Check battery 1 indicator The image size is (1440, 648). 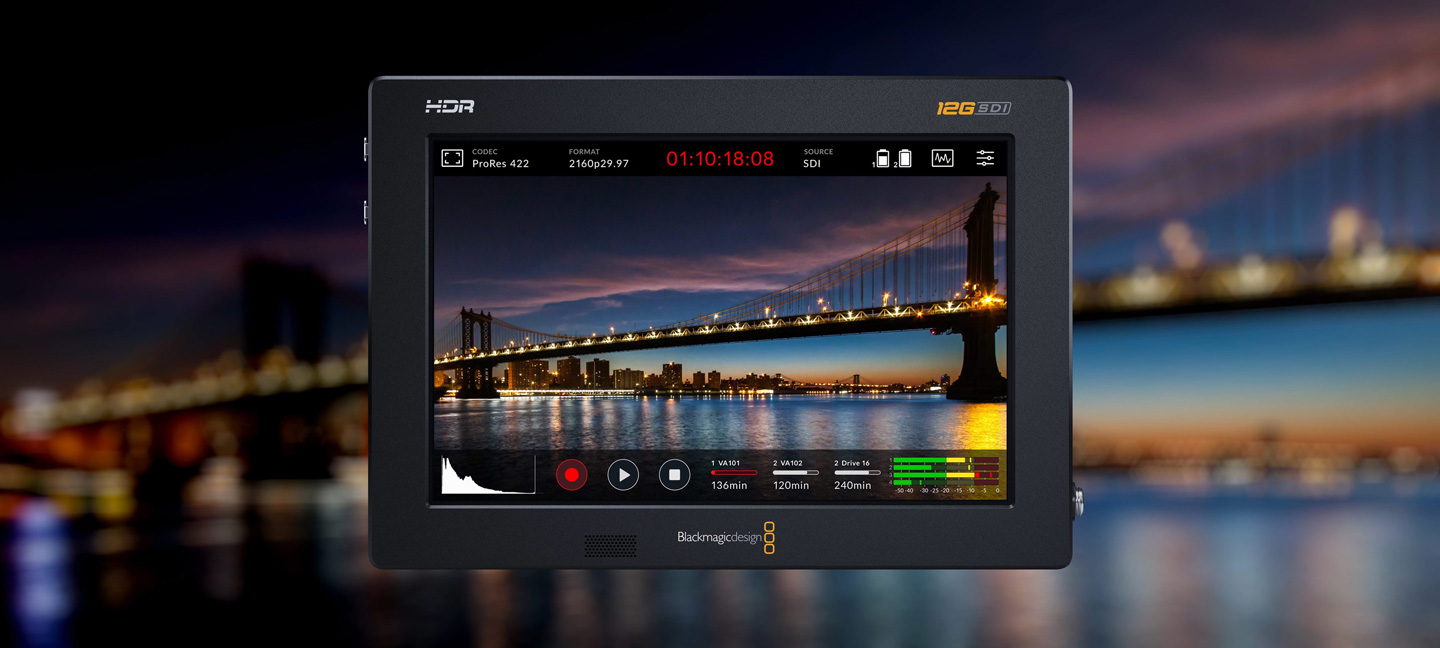[x=884, y=157]
